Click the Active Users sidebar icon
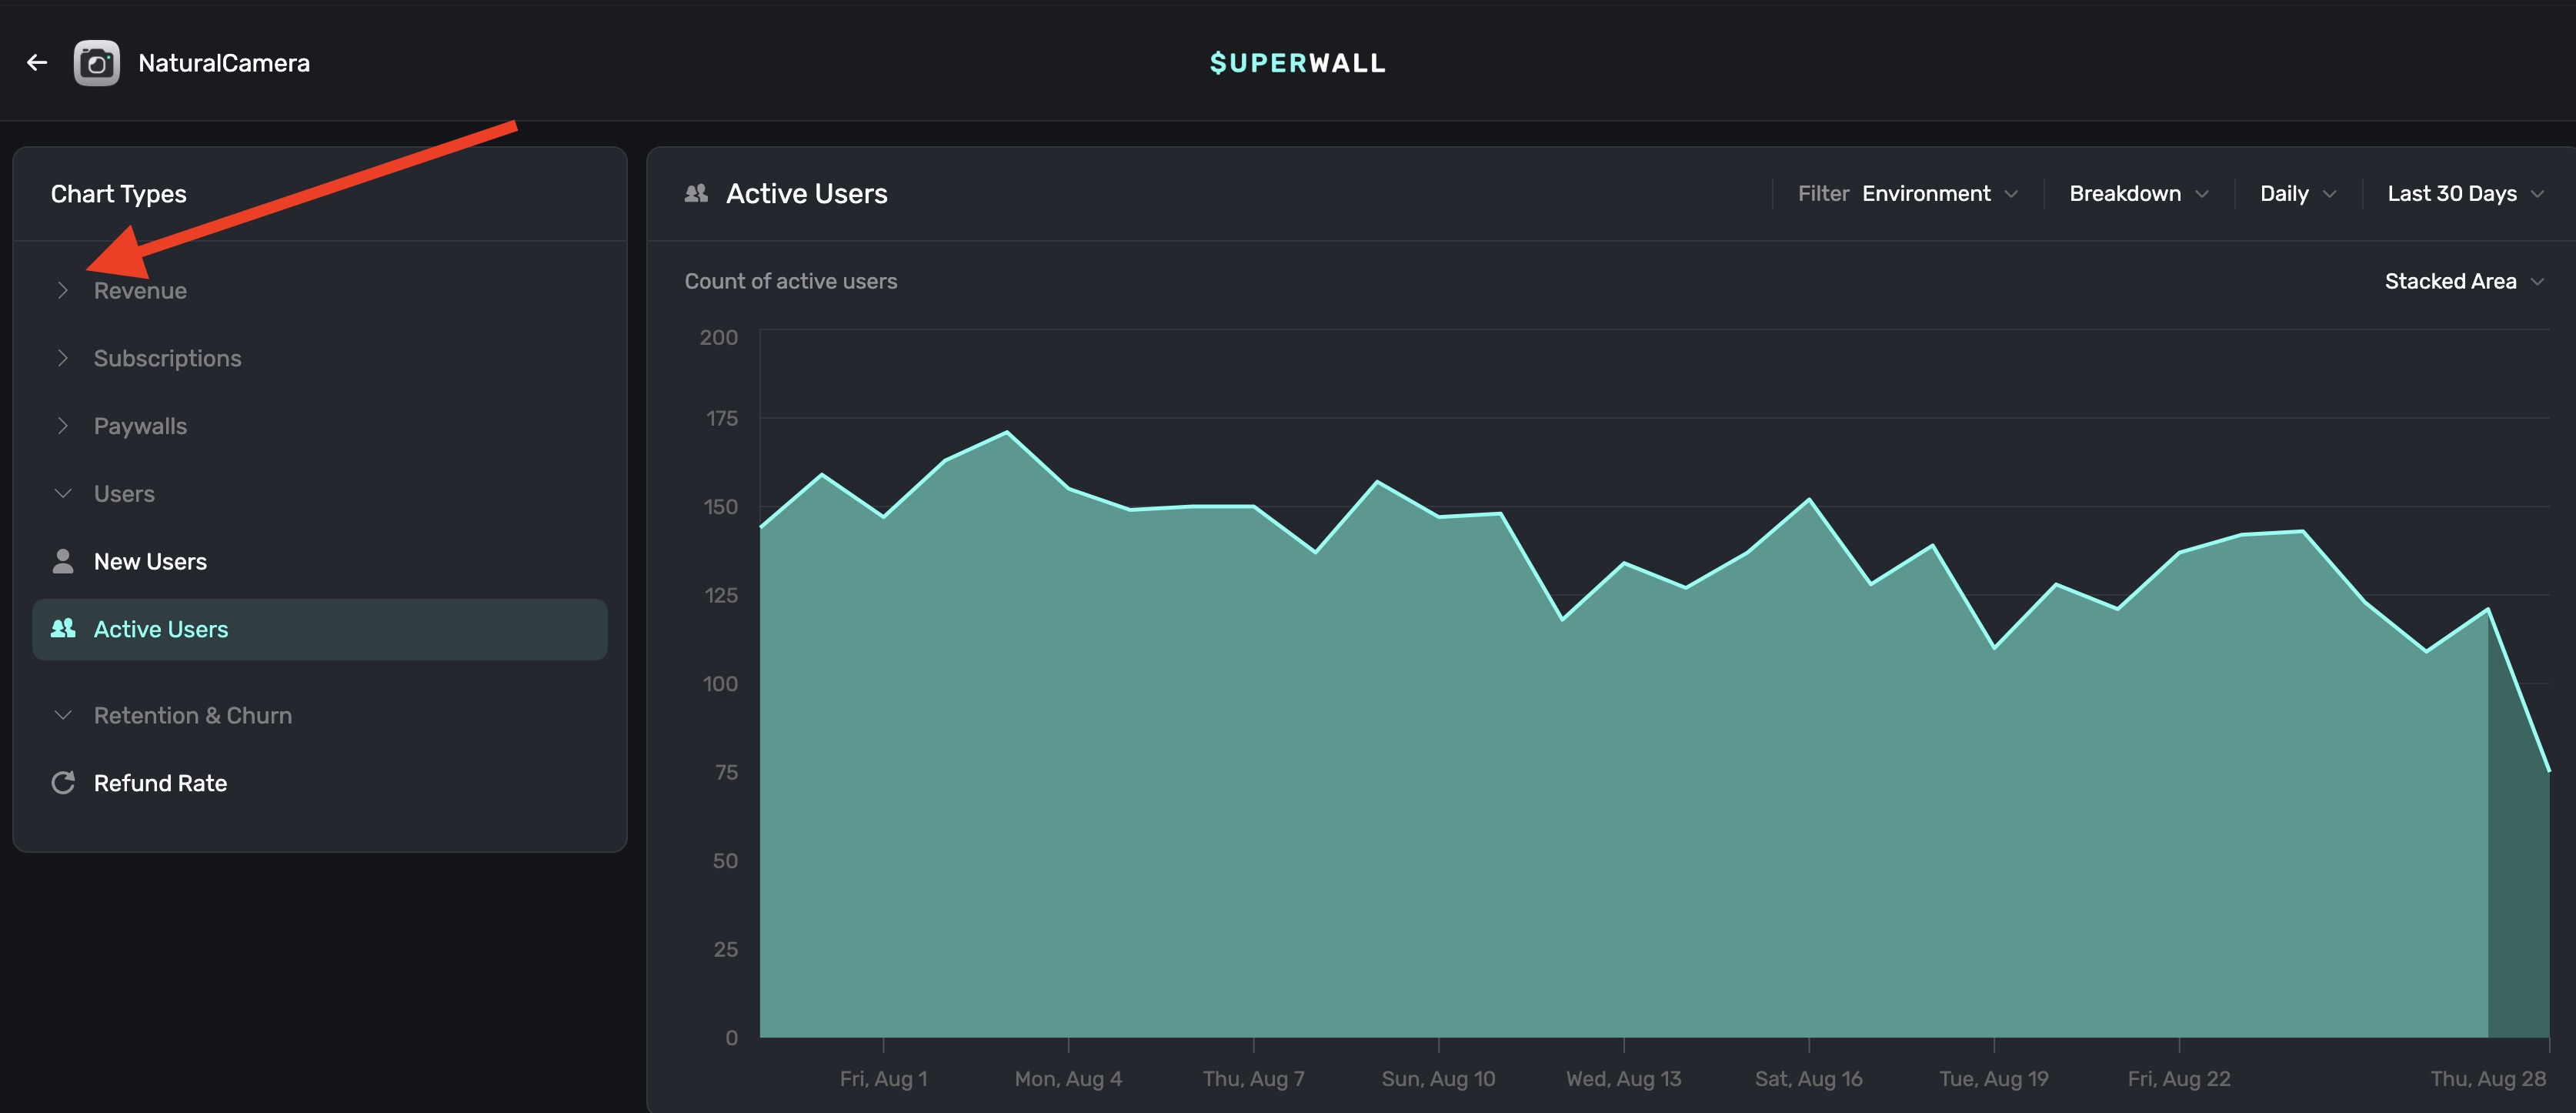 pyautogui.click(x=63, y=629)
